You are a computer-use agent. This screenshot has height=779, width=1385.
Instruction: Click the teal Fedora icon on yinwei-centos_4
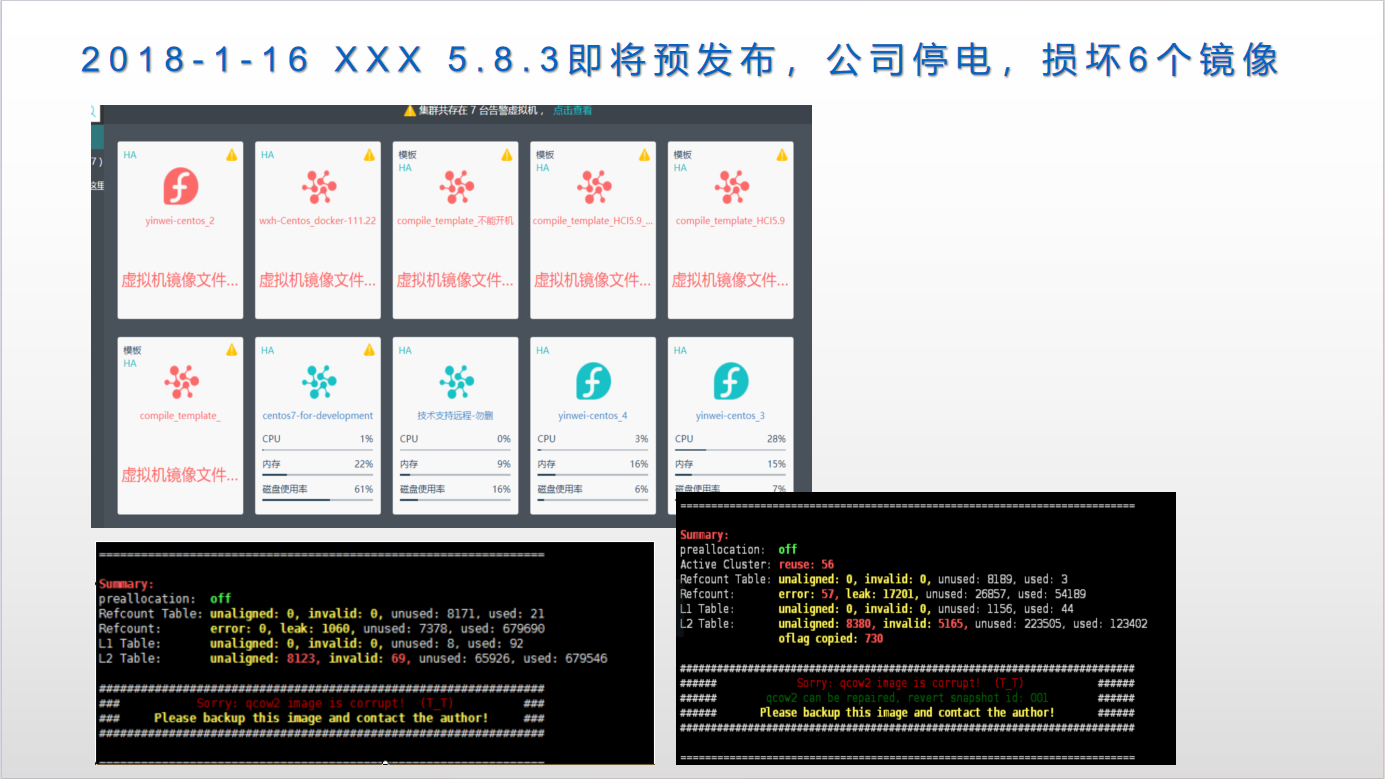pyautogui.click(x=592, y=381)
